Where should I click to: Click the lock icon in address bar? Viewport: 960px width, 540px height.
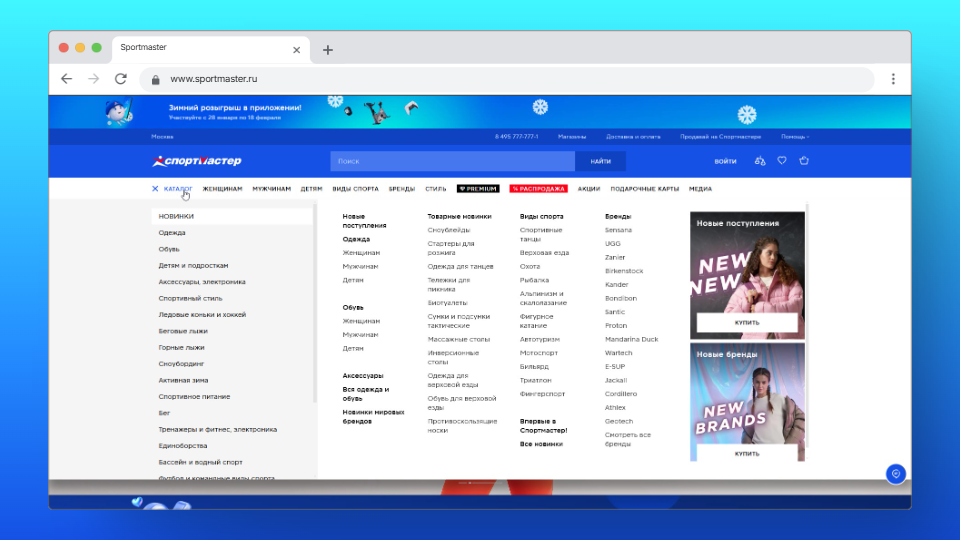point(156,80)
